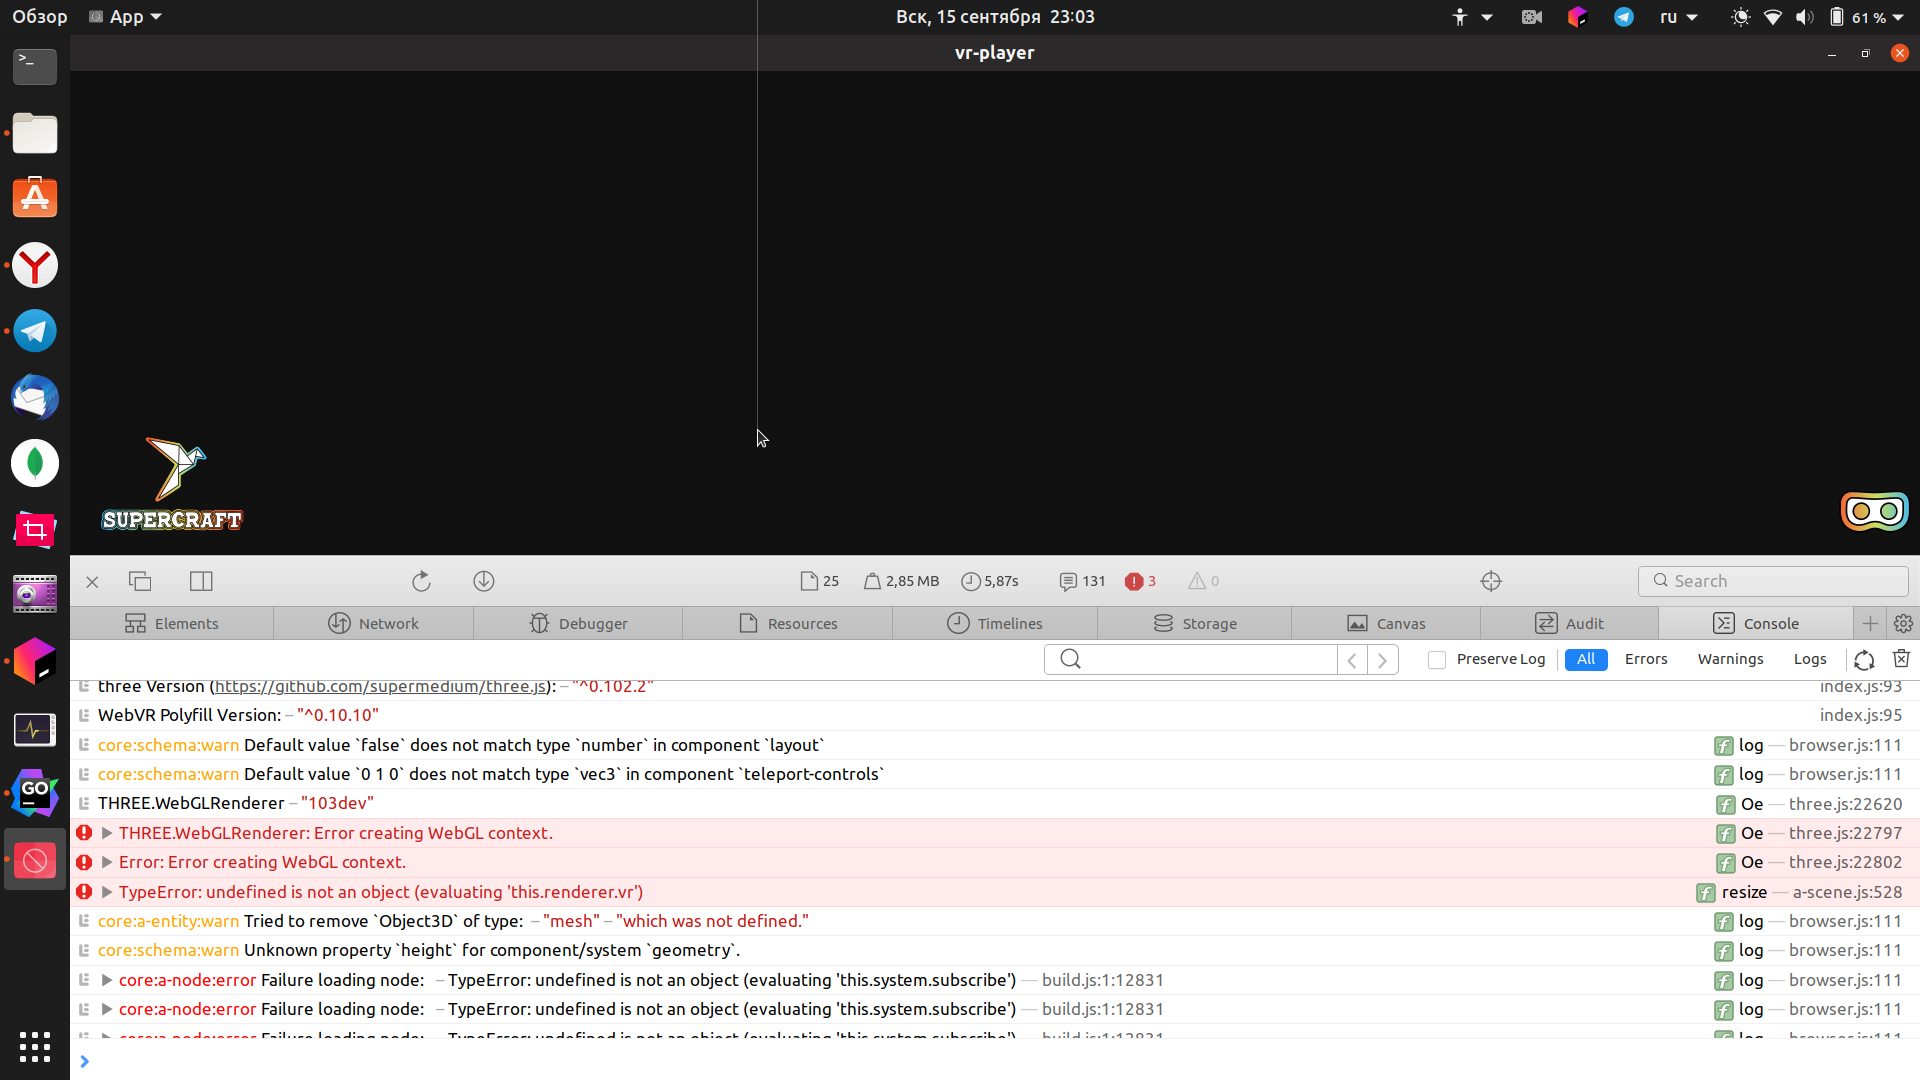Image resolution: width=1920 pixels, height=1080 pixels.
Task: Expand the TypeError 'this.renderer.vr' console message
Action: point(107,892)
